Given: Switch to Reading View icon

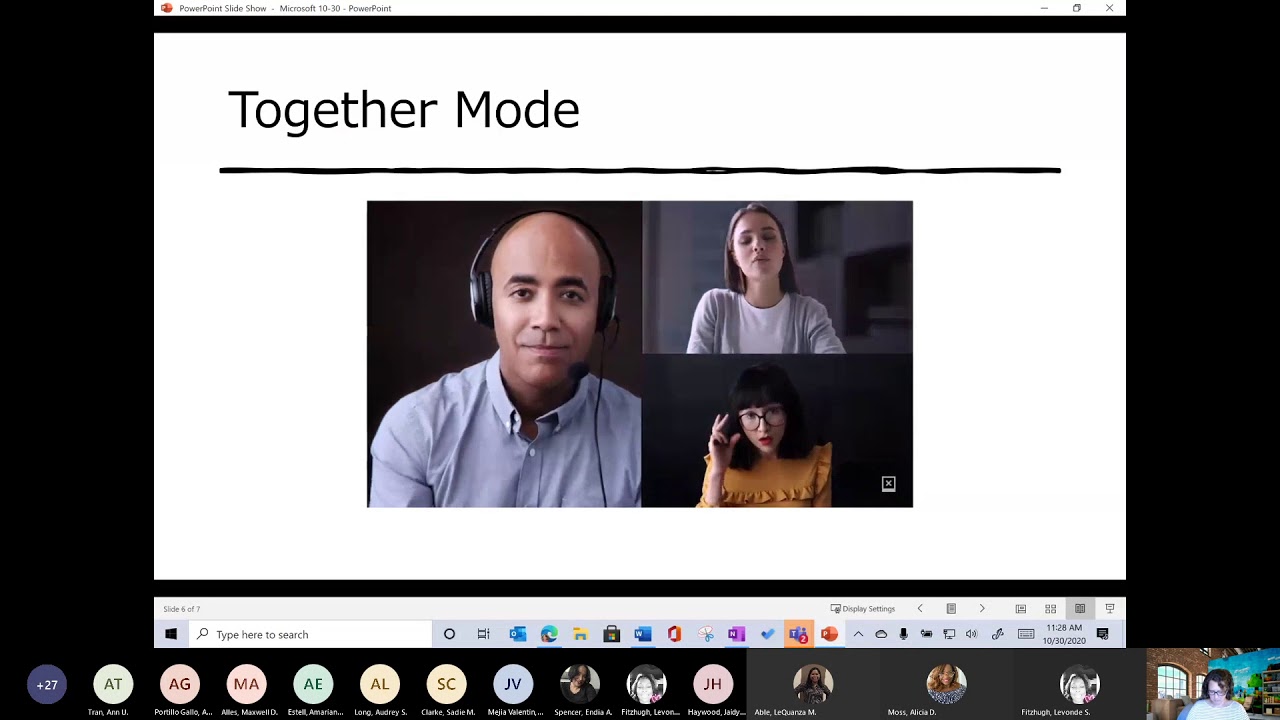Looking at the screenshot, I should 1080,608.
